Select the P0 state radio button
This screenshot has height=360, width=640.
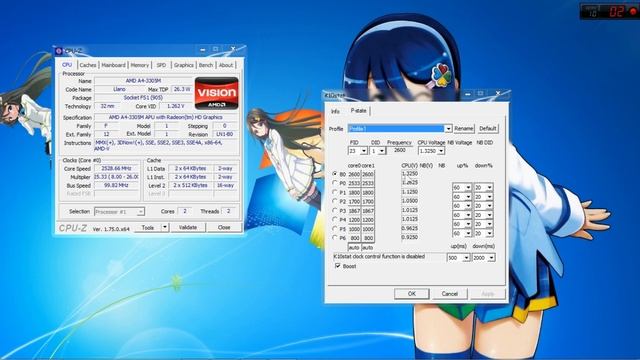(335, 183)
